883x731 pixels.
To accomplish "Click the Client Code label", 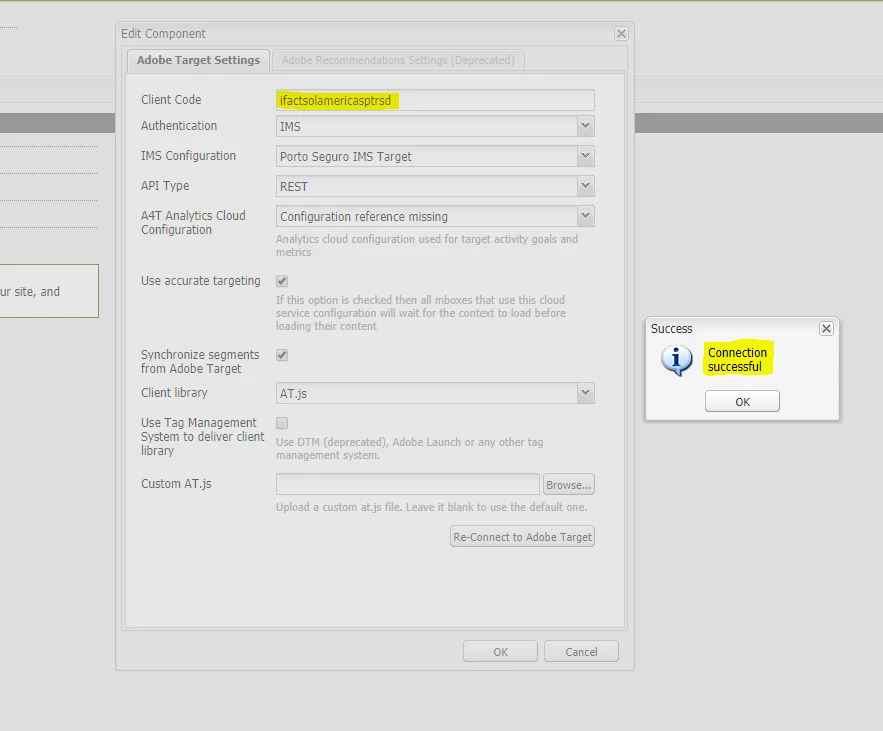I will coord(171,100).
